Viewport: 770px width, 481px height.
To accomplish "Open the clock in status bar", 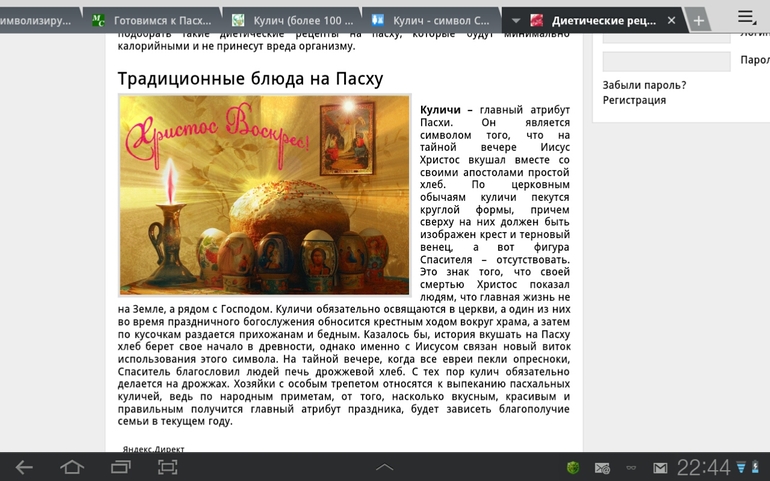I will pyautogui.click(x=703, y=467).
